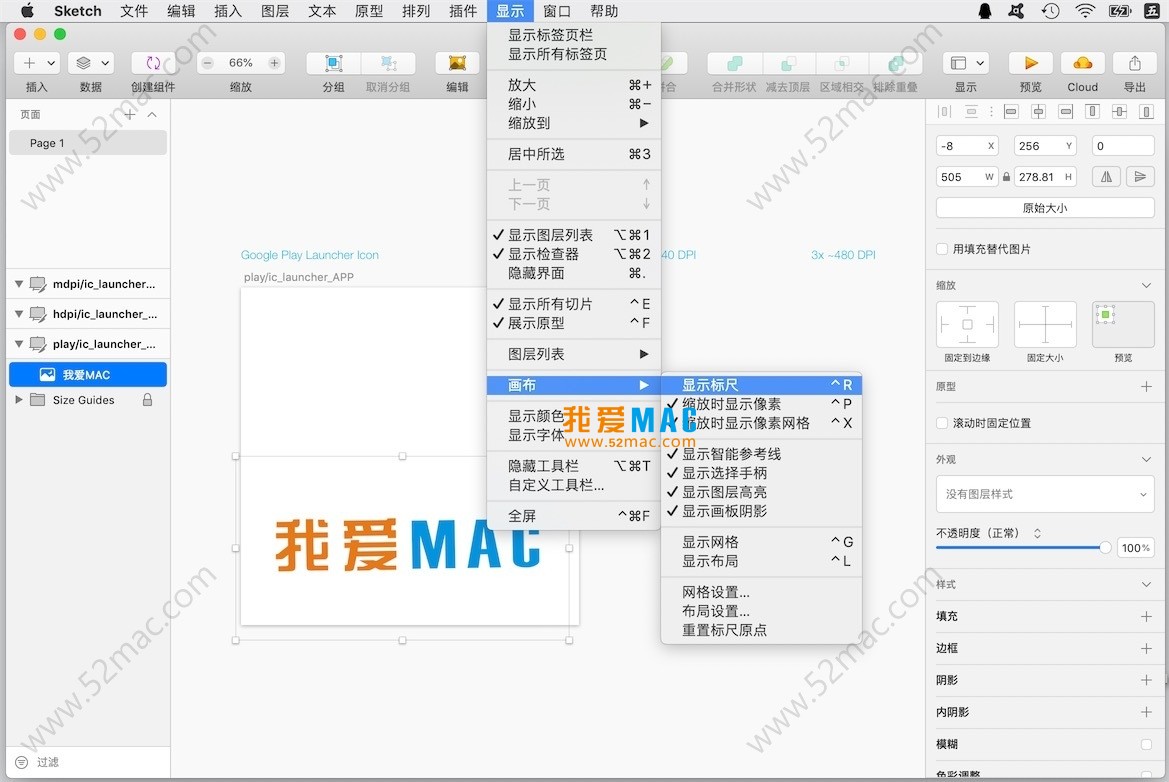Click the distribute vertically icon in the inspector
Viewport: 1169px width, 782px height.
971,112
